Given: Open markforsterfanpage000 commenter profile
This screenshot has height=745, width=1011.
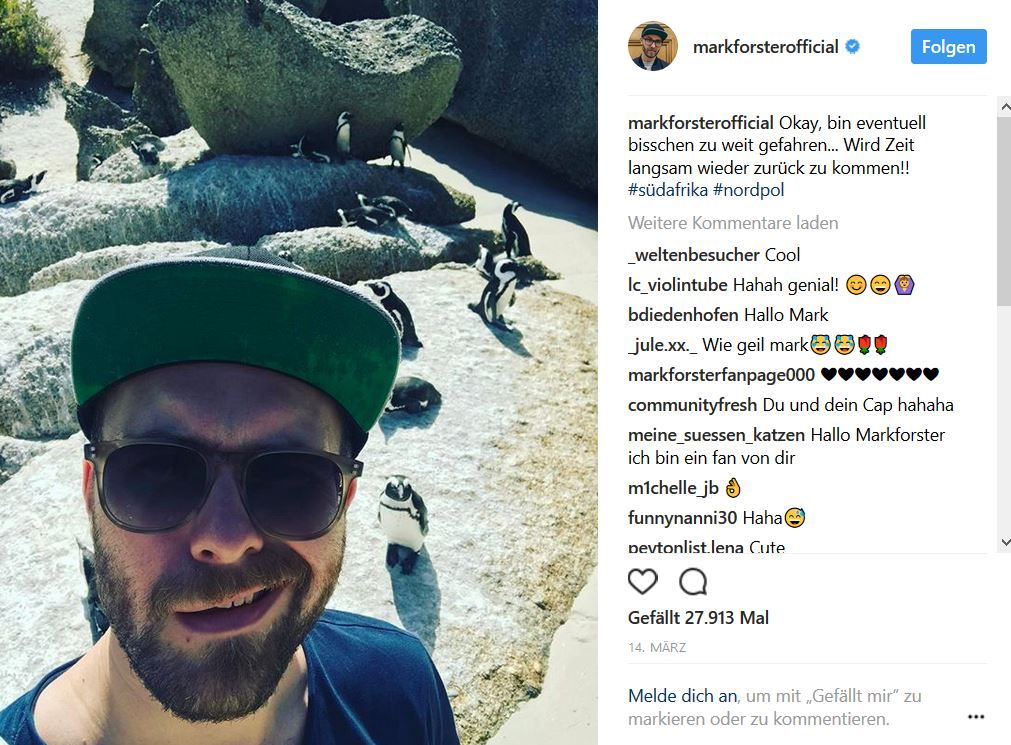Looking at the screenshot, I should point(721,375).
